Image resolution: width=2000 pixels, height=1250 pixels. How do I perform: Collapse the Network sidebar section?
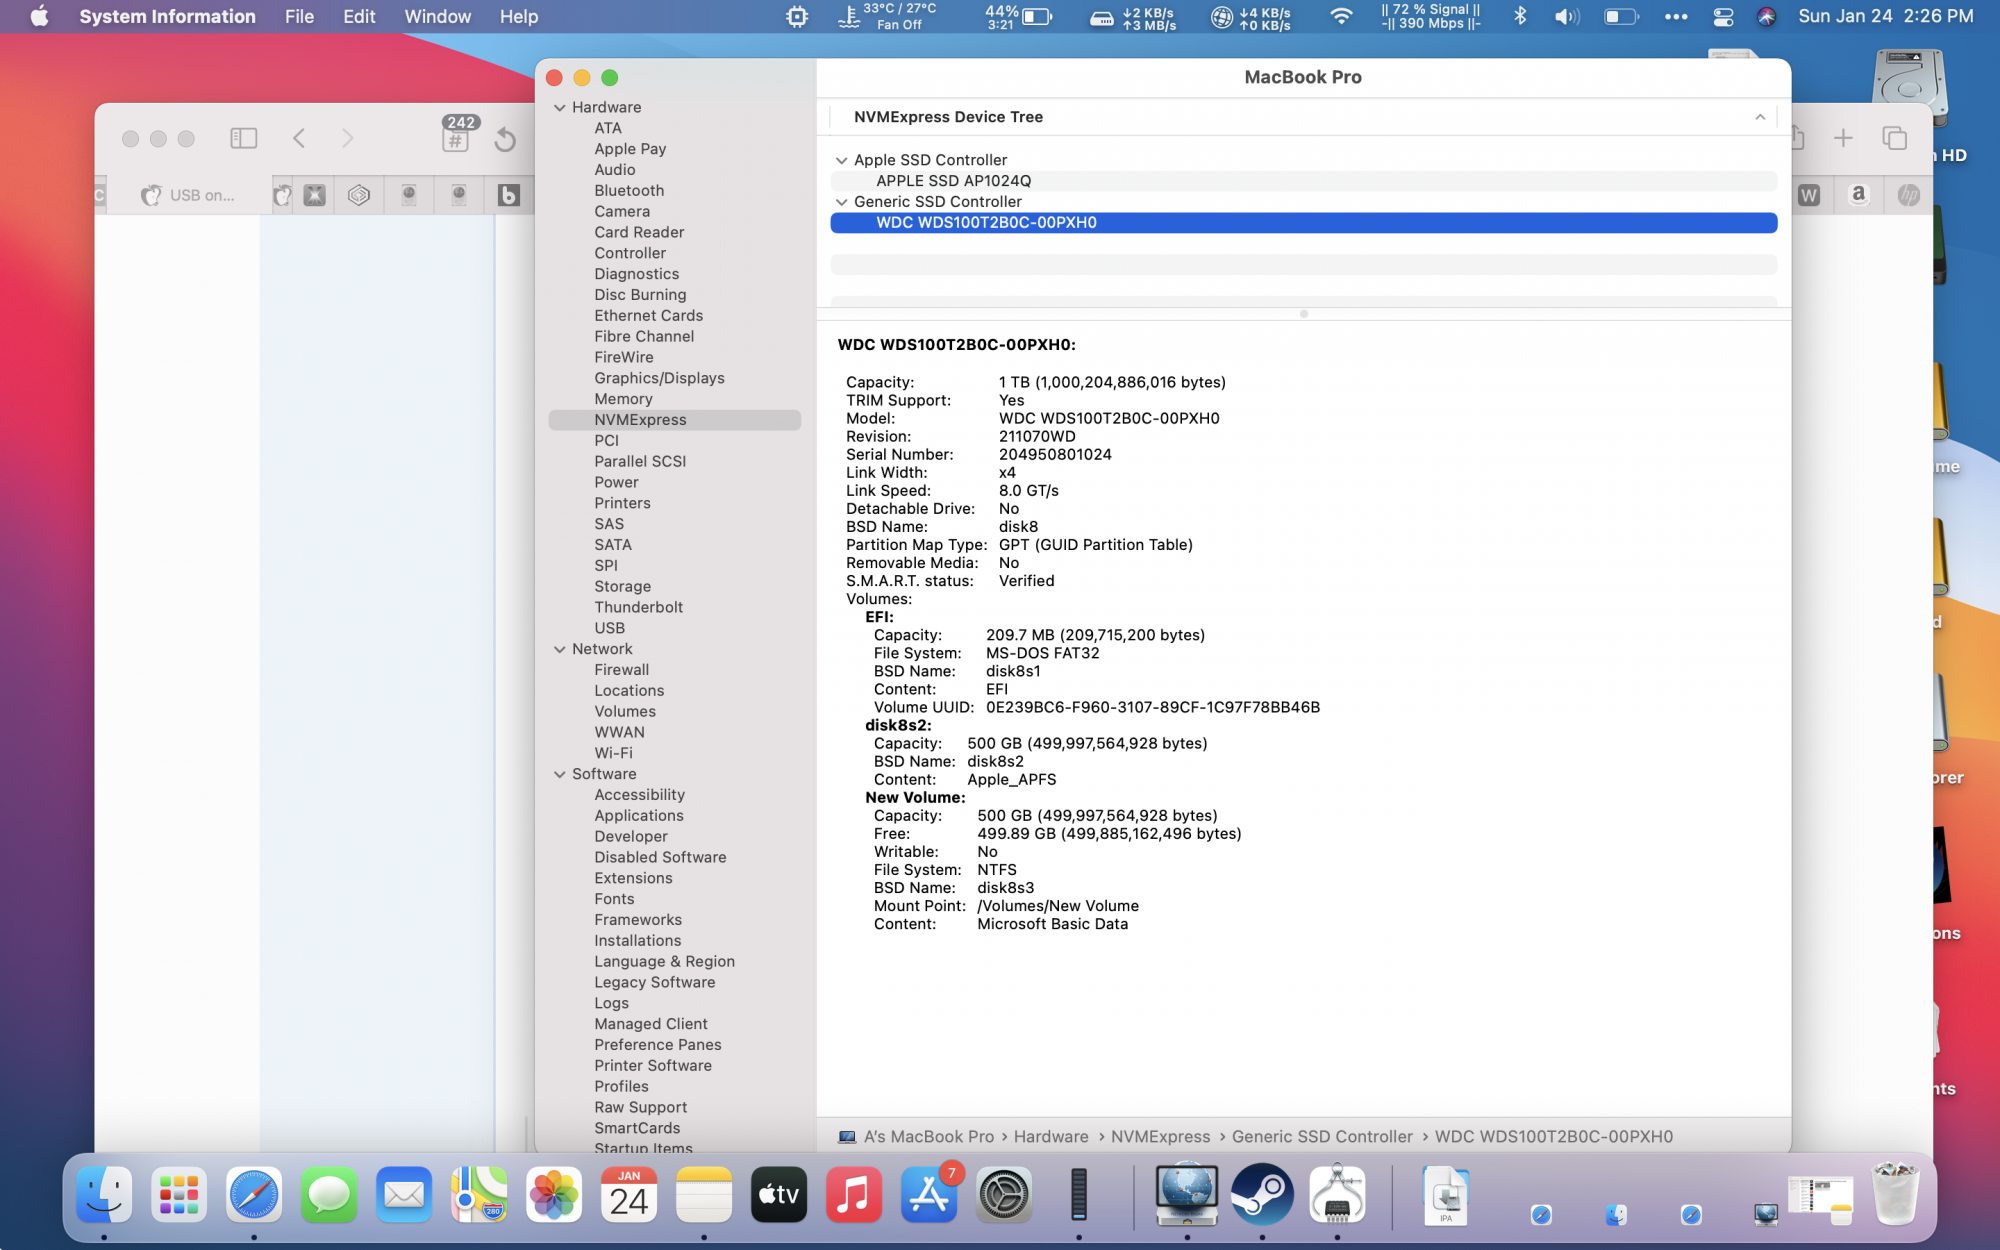(560, 649)
